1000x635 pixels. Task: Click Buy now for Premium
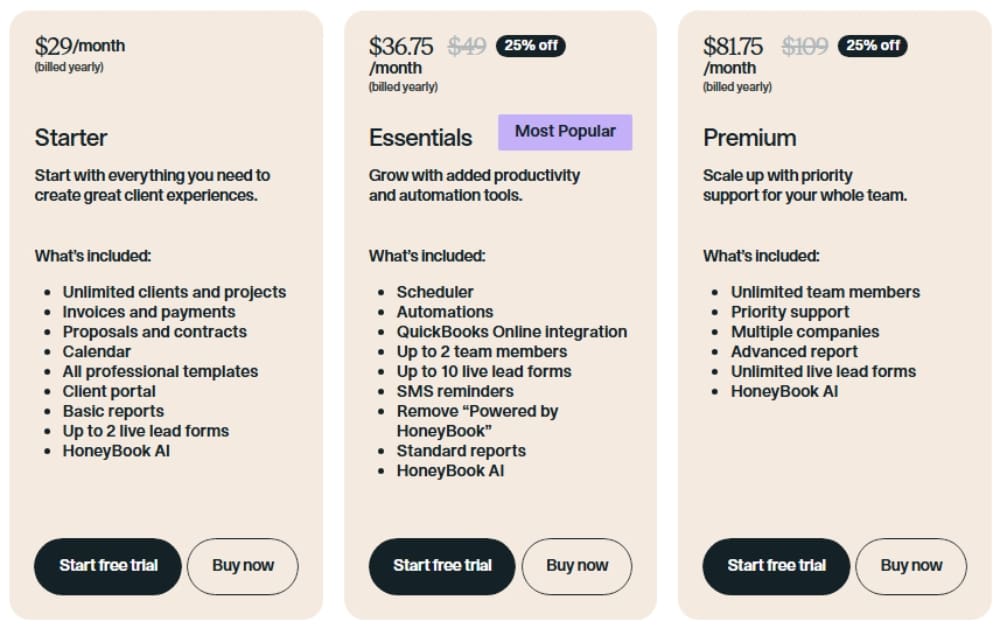click(911, 566)
